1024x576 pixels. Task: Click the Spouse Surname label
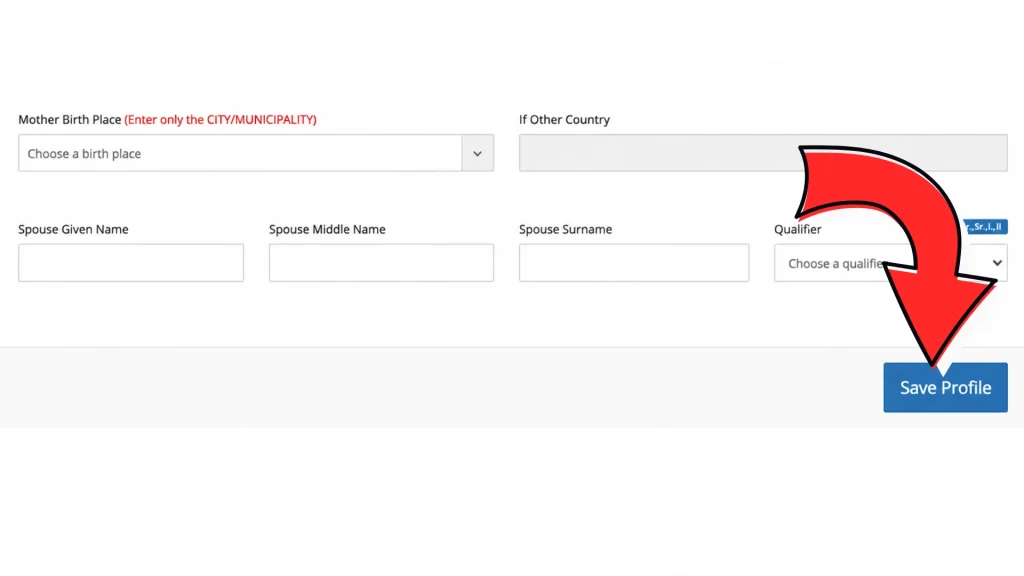(x=566, y=229)
